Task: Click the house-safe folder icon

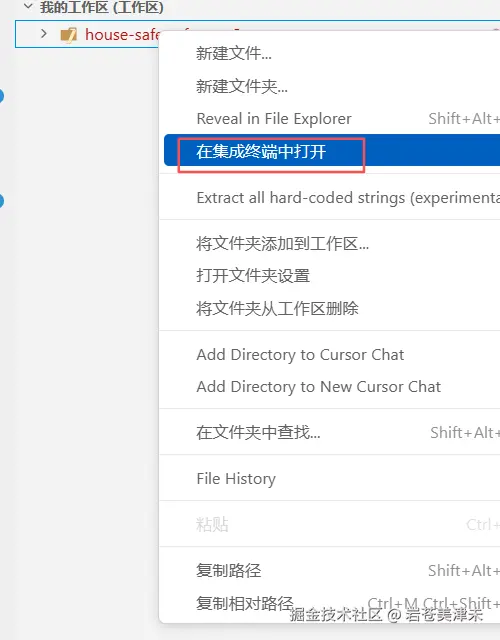Action: [x=68, y=35]
